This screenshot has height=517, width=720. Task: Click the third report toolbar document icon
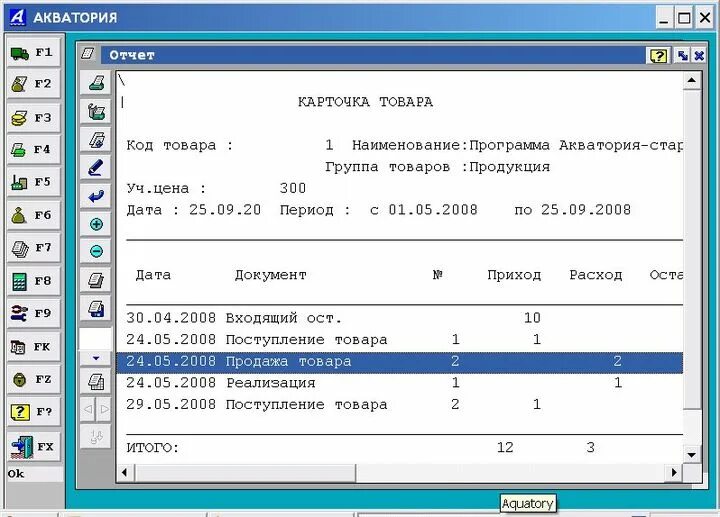pos(96,140)
